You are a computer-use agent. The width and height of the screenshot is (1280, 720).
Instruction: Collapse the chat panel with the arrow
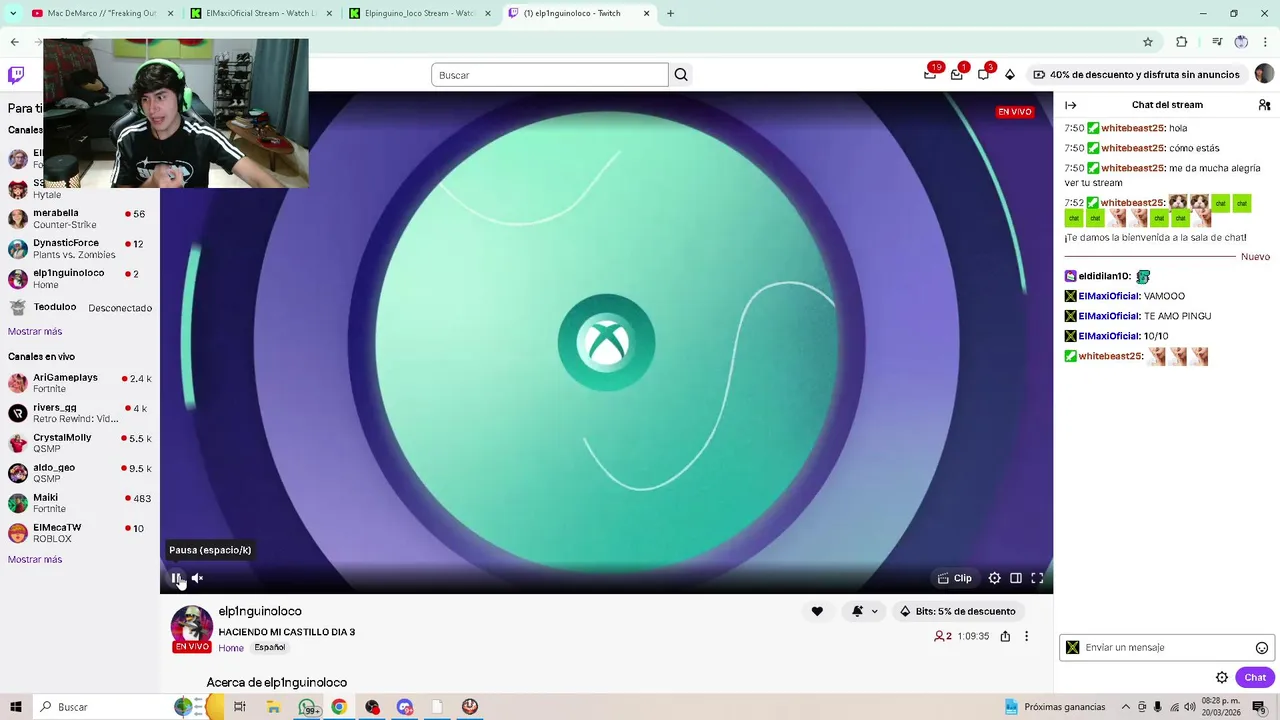tap(1071, 105)
